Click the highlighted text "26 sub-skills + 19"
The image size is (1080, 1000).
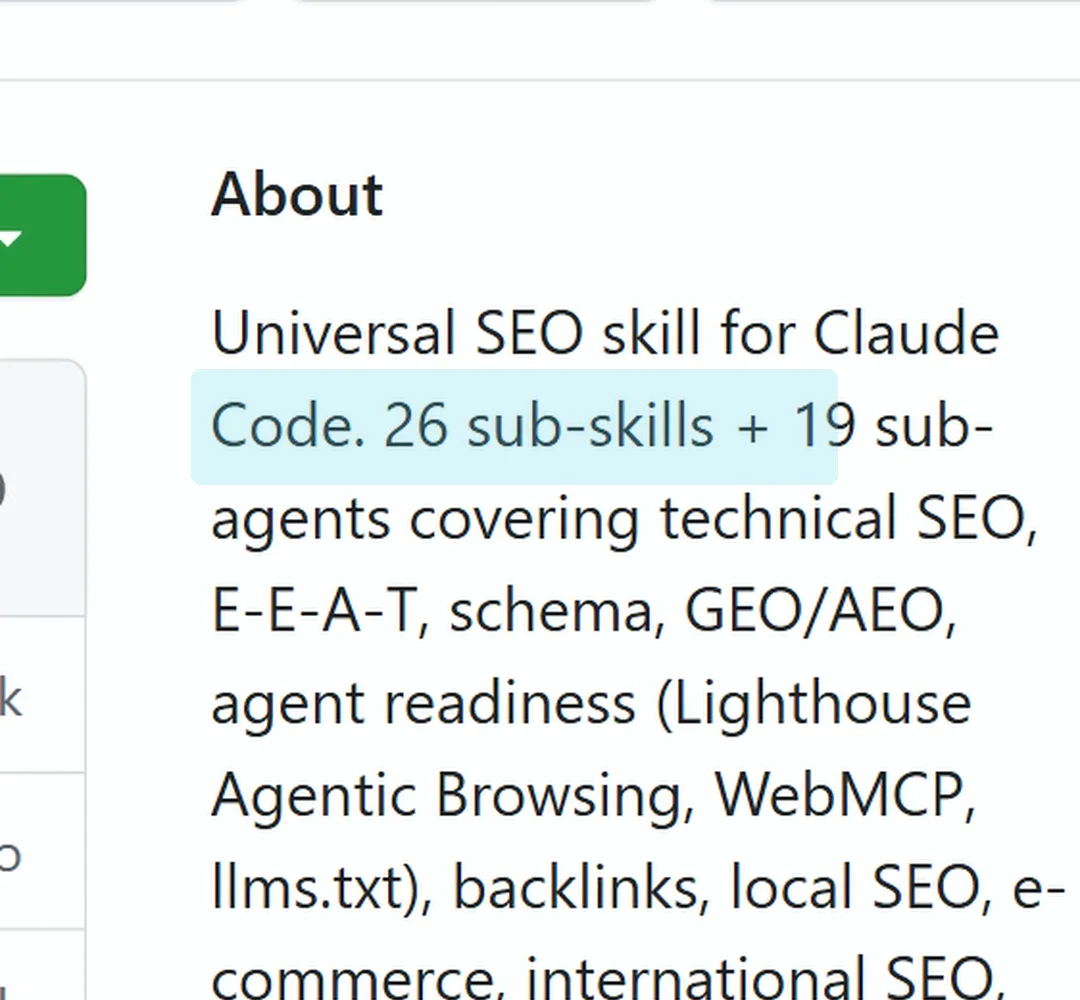pyautogui.click(x=620, y=426)
